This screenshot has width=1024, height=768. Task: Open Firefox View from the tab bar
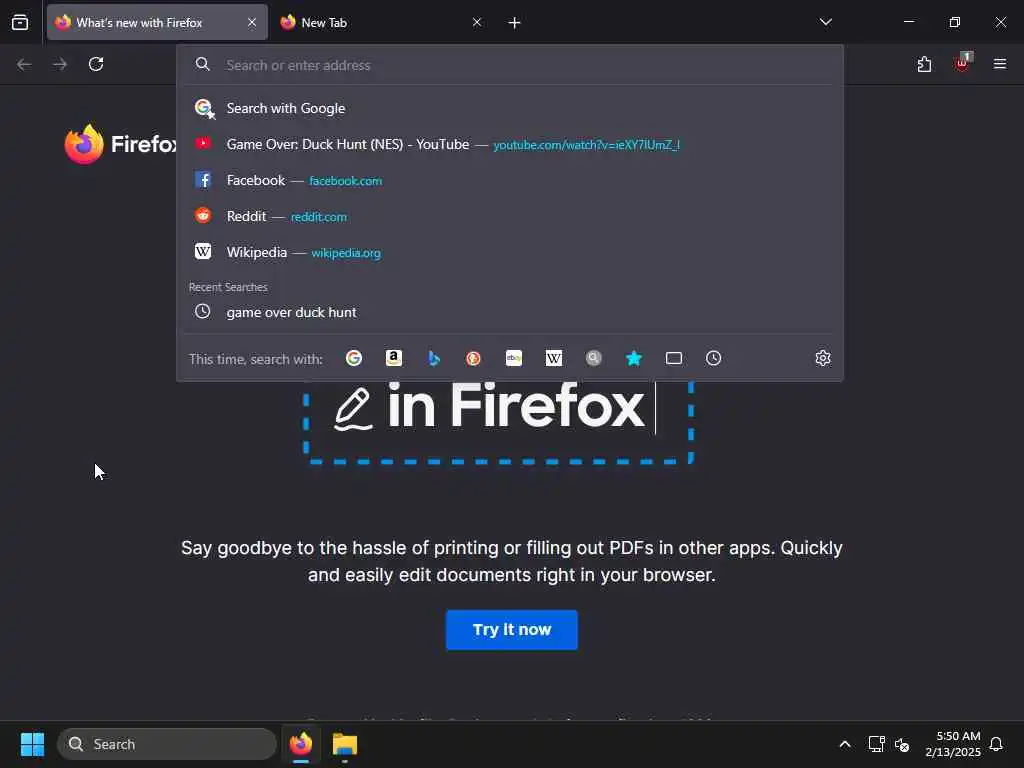click(20, 22)
